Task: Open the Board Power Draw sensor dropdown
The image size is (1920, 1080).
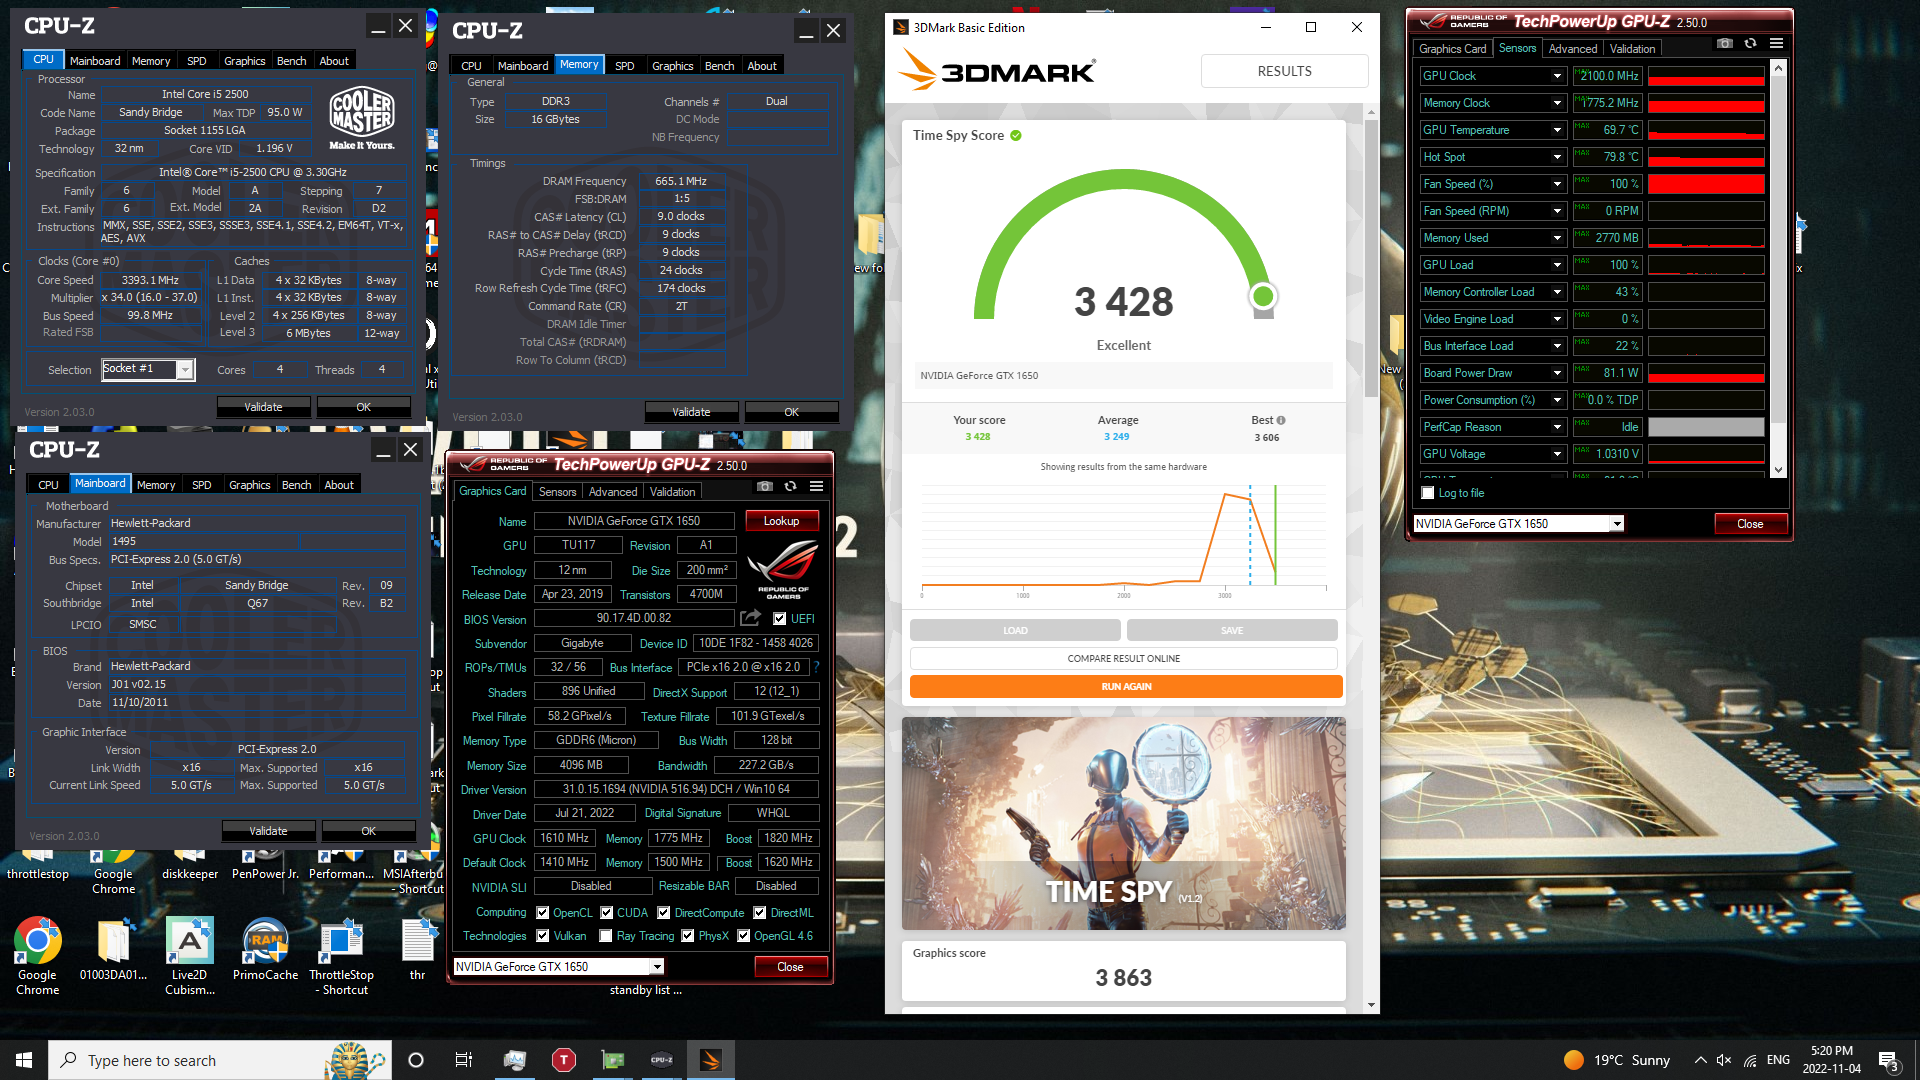Action: 1557,373
